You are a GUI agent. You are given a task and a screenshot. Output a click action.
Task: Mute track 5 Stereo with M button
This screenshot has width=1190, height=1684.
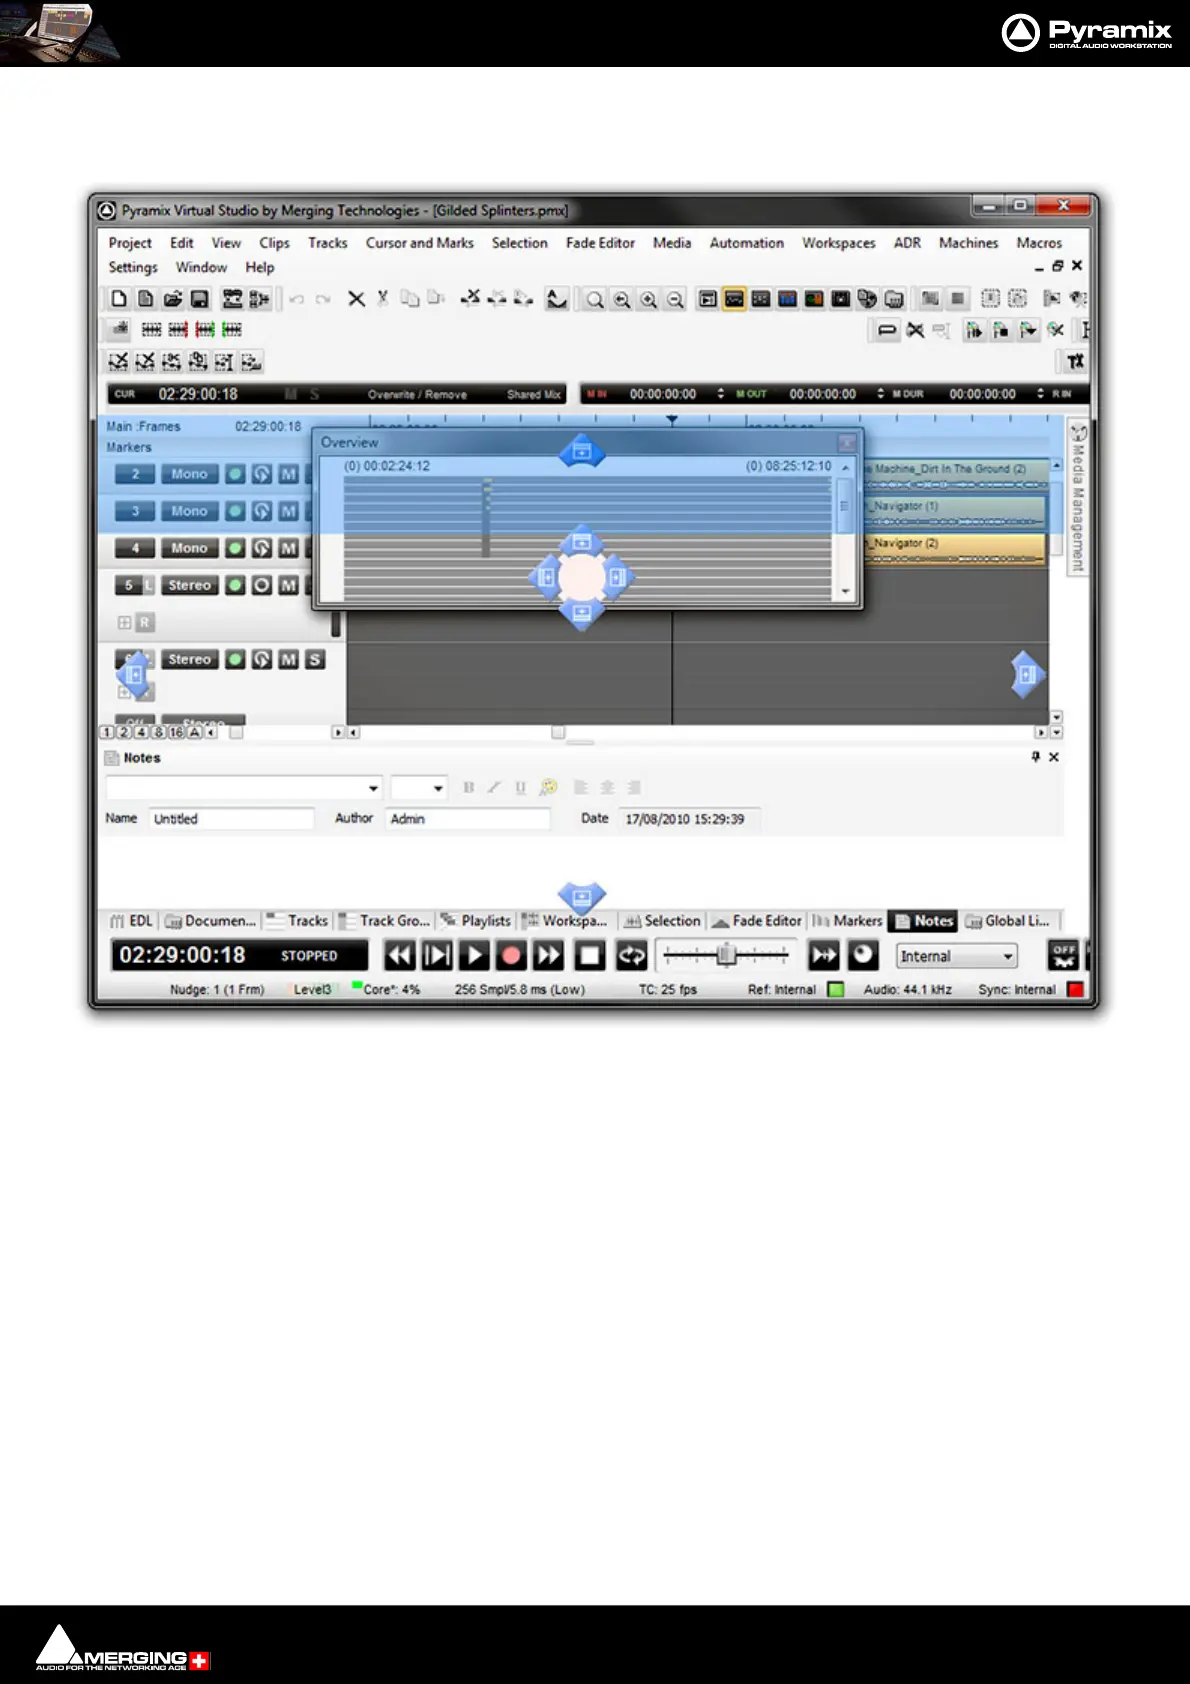point(288,585)
